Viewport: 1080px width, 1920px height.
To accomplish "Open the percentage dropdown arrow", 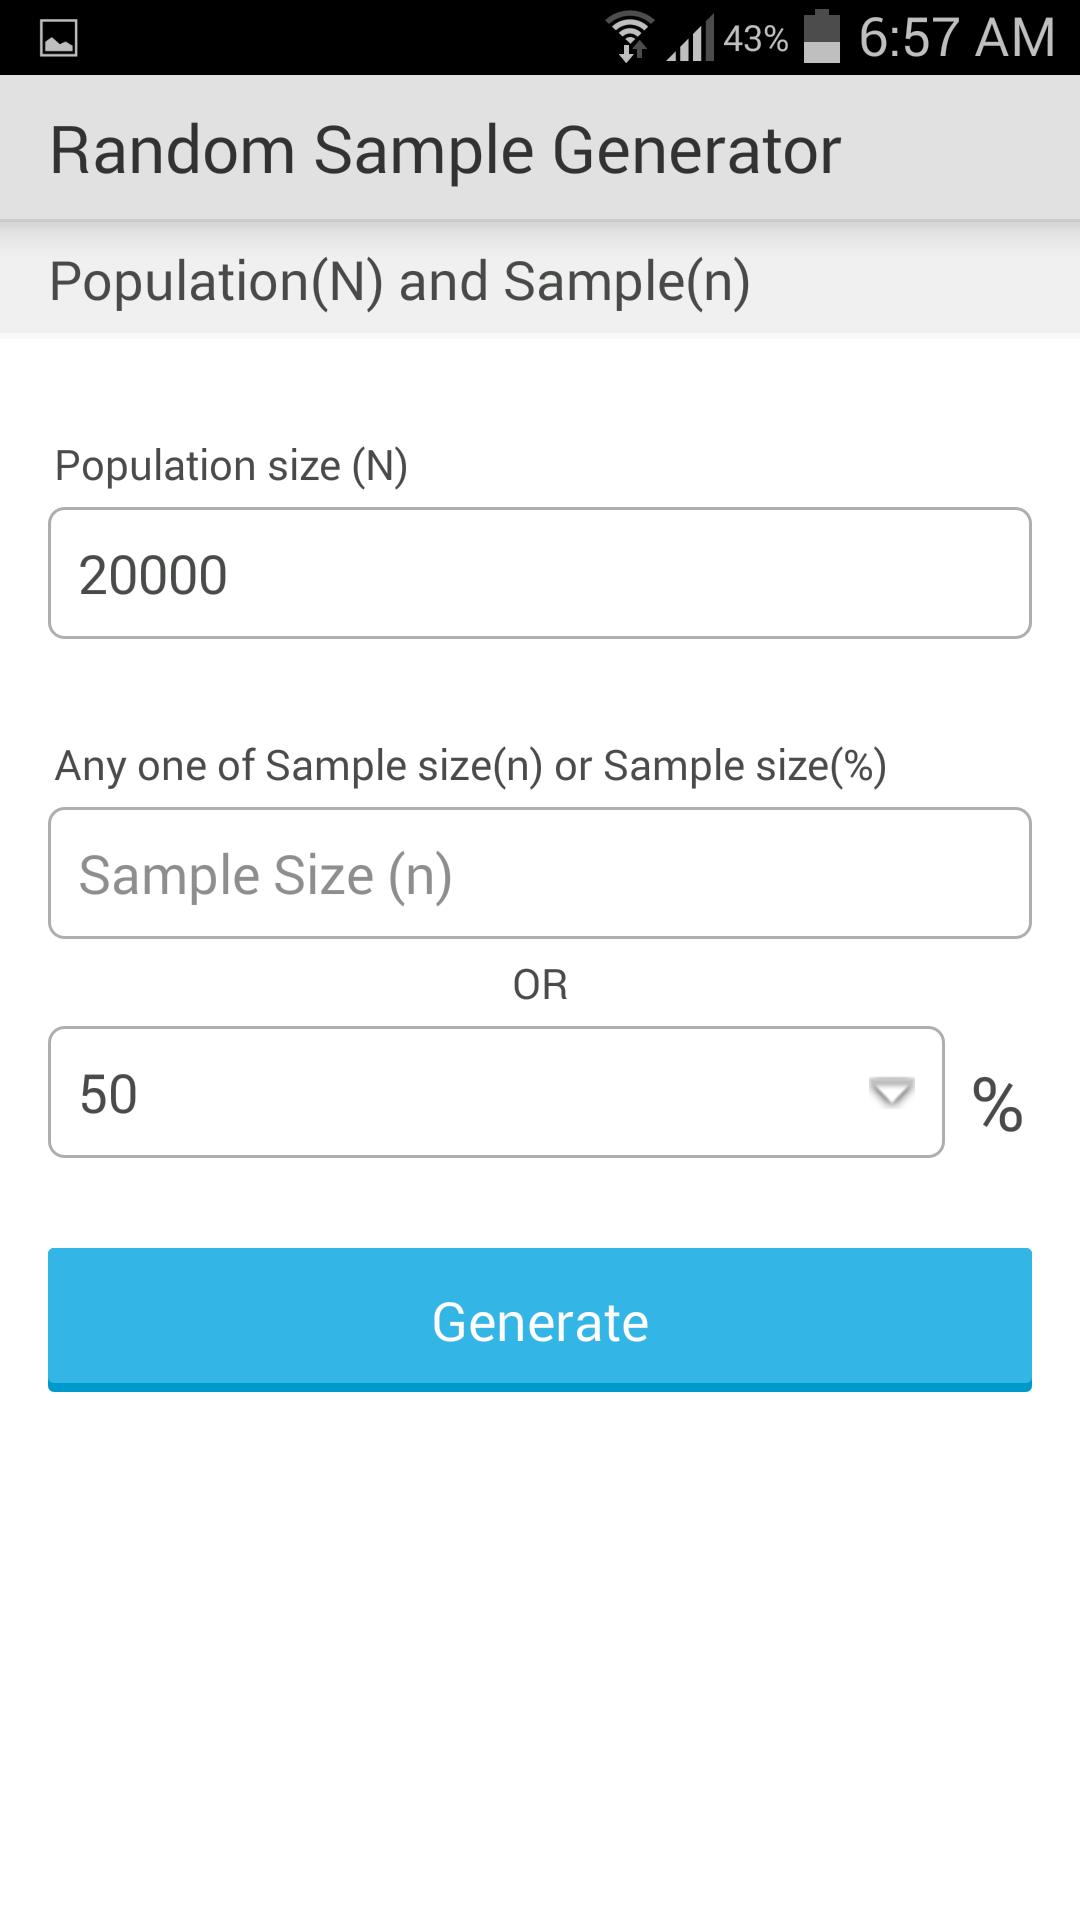I will tap(891, 1092).
